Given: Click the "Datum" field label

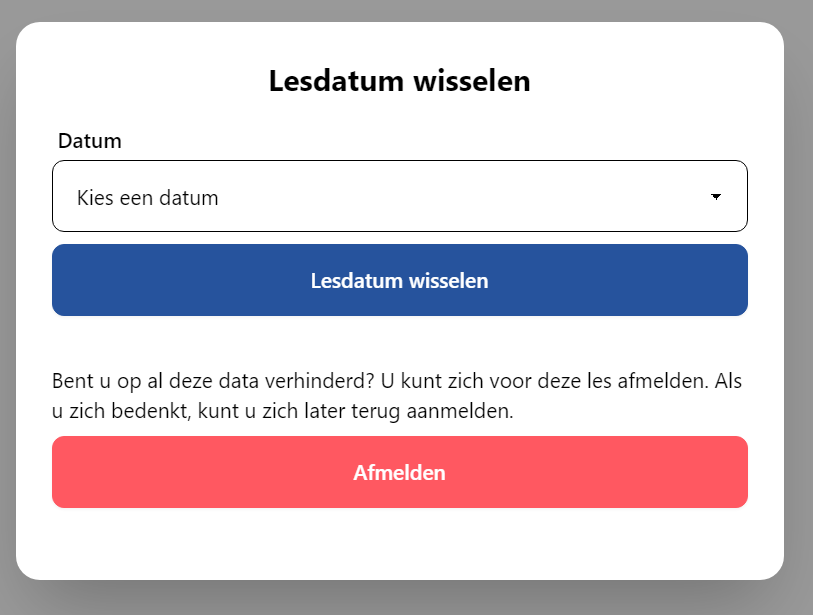Looking at the screenshot, I should click(90, 141).
